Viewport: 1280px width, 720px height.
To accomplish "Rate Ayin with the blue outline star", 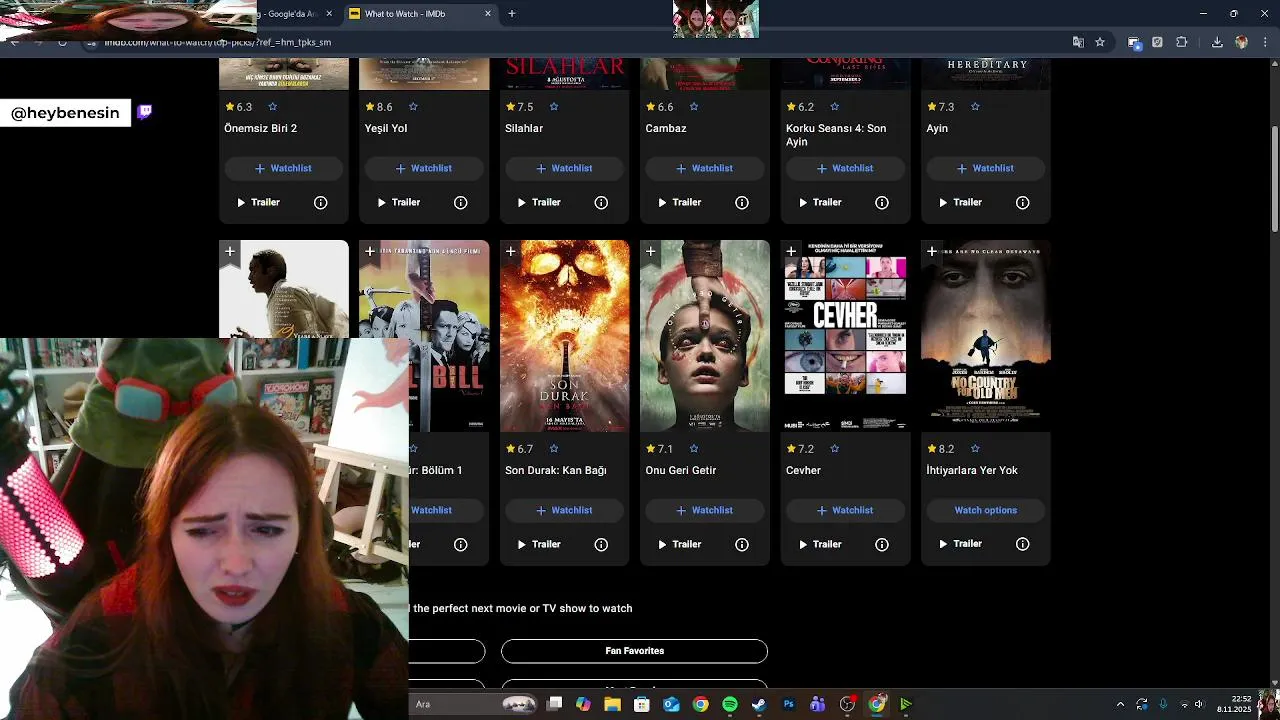I will (975, 107).
